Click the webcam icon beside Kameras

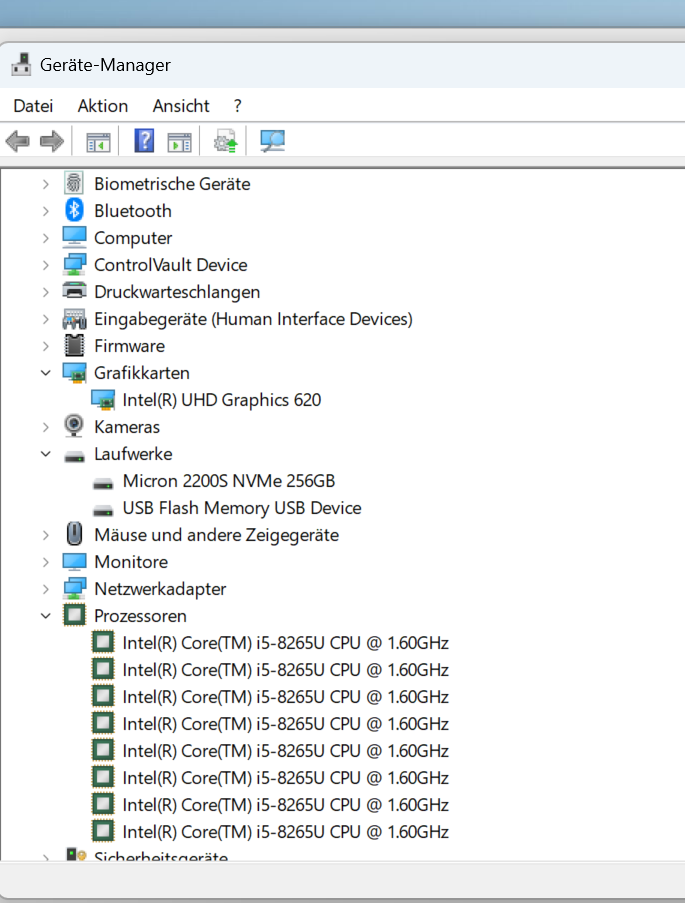[x=74, y=426]
